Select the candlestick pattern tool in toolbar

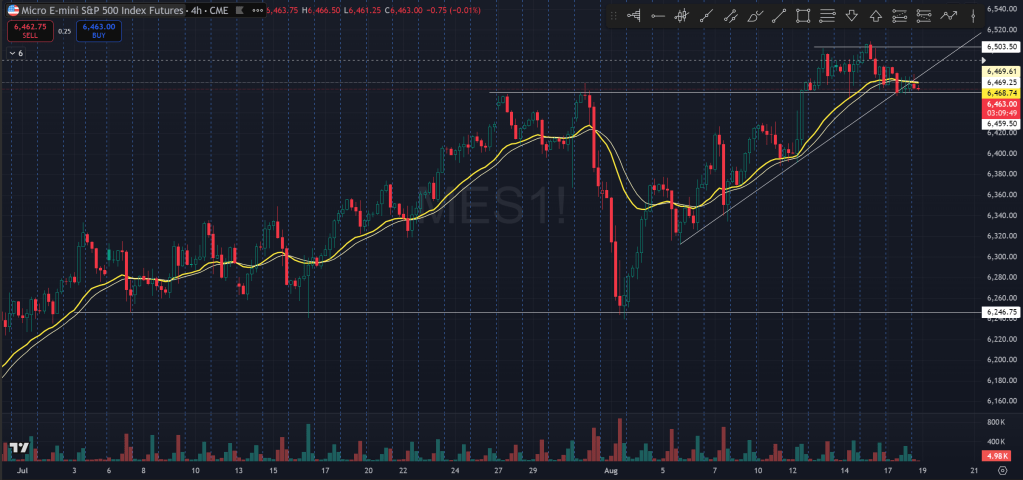[x=681, y=16]
